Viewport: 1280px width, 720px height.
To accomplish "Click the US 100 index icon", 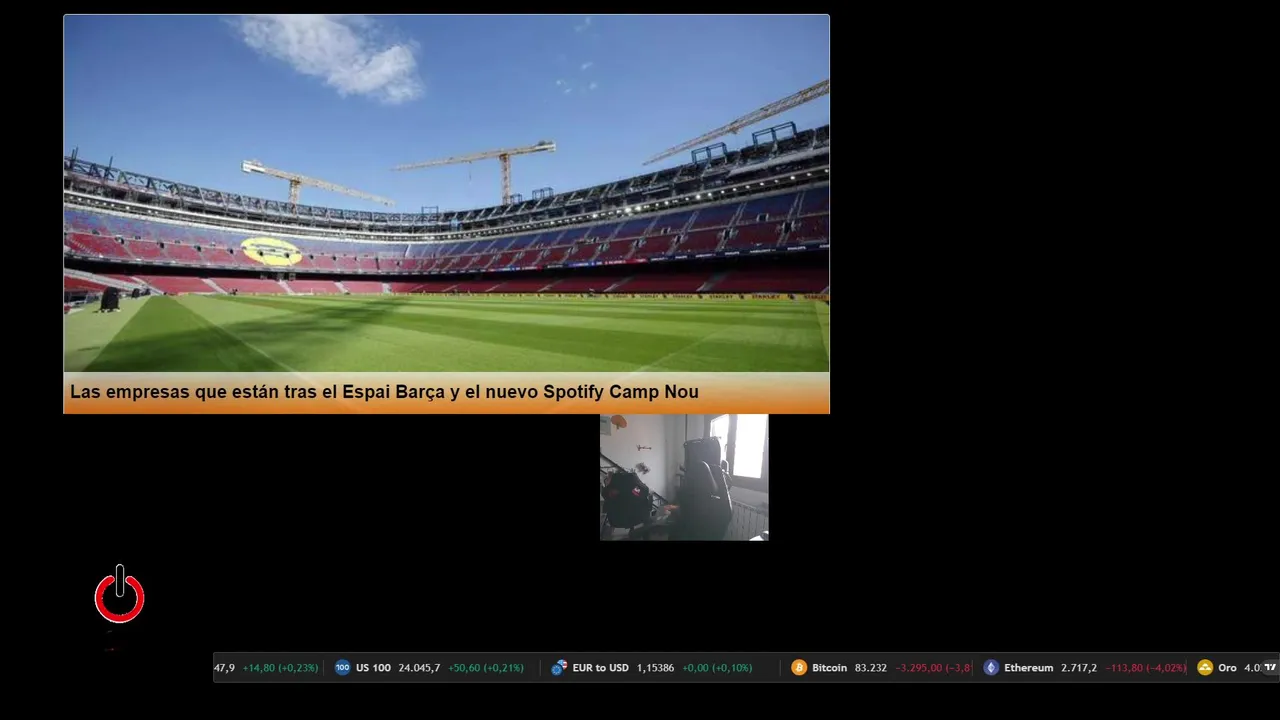I will 342,667.
